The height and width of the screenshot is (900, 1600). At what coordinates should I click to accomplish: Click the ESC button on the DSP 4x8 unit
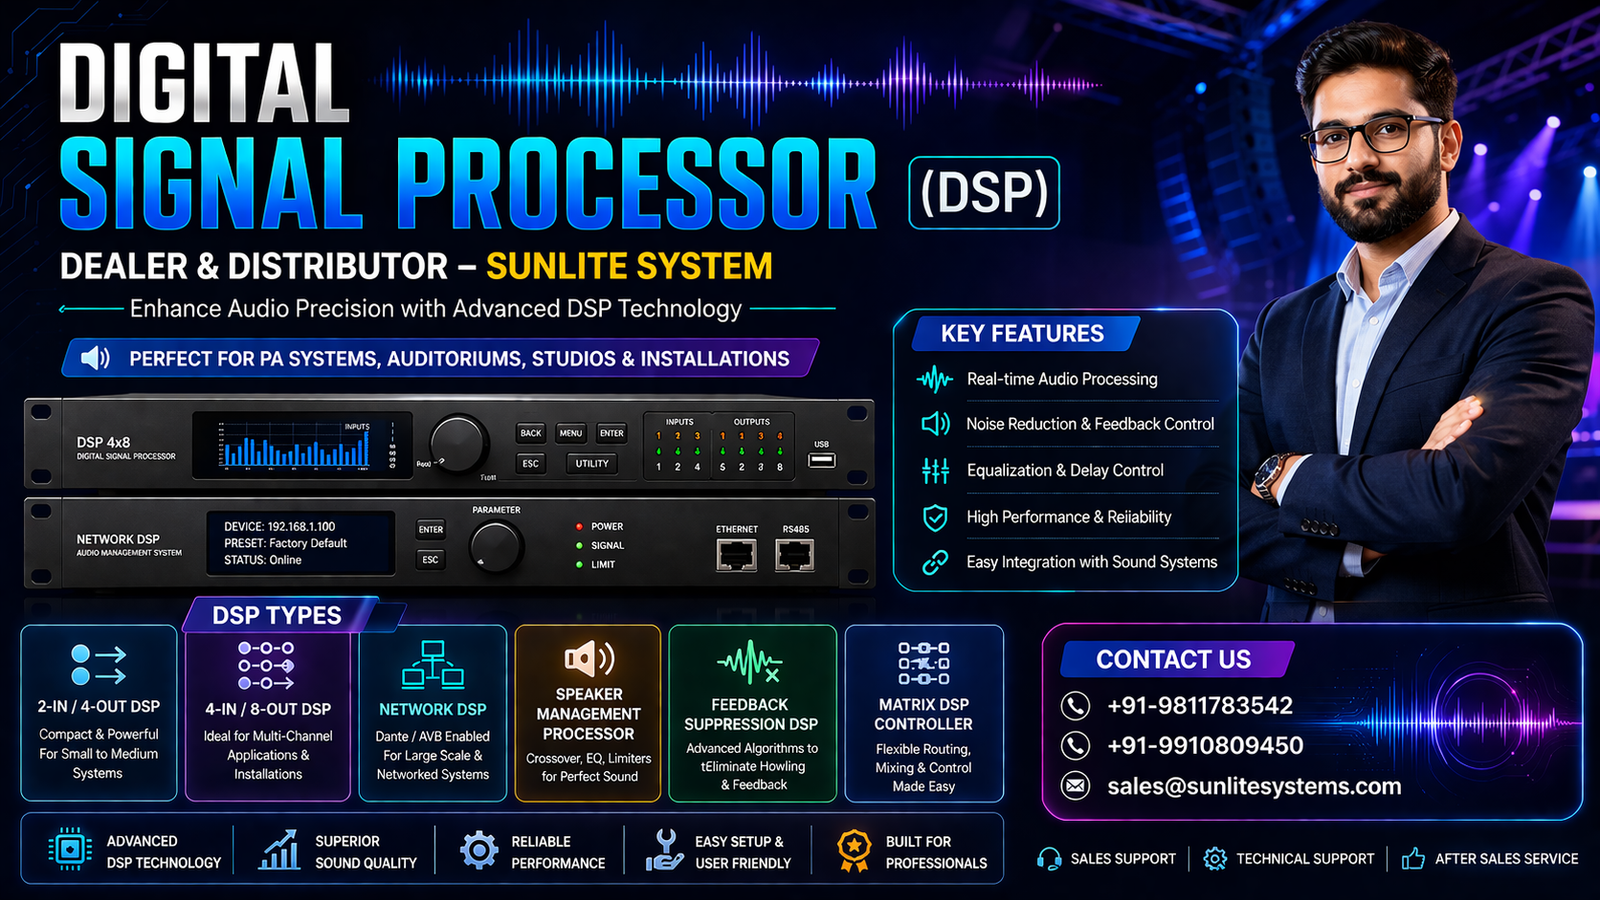click(x=531, y=463)
